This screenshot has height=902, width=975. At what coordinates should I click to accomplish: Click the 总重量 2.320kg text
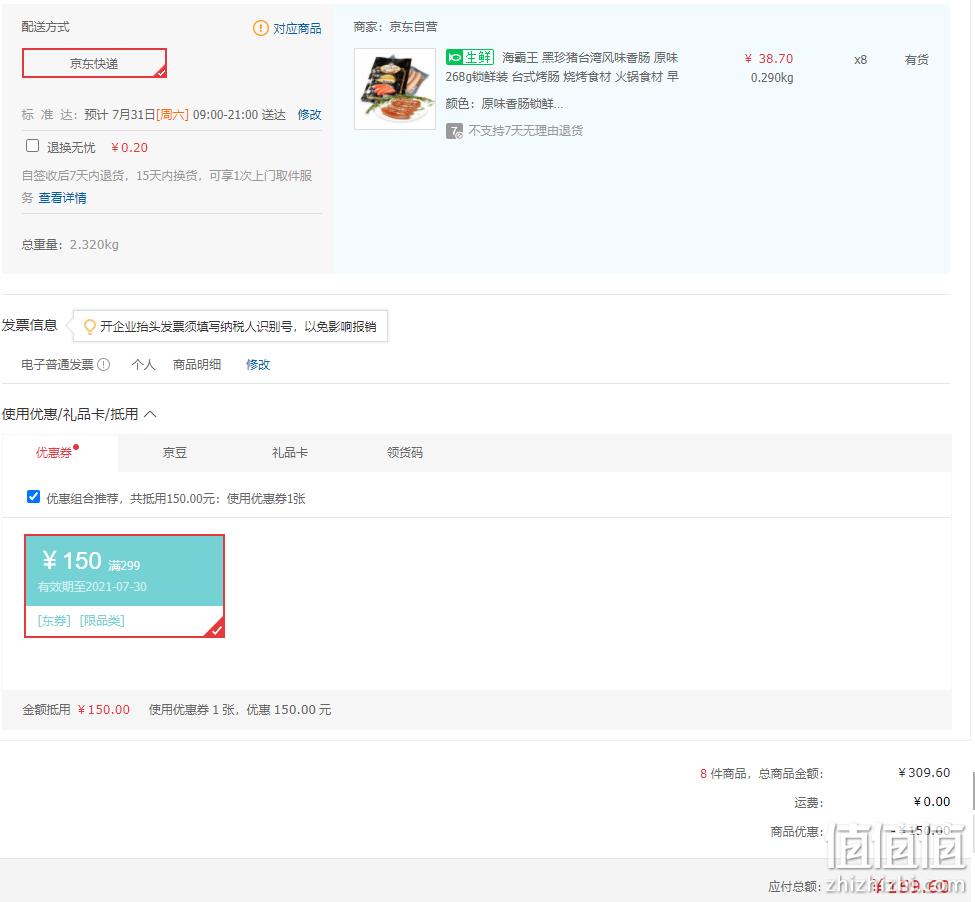pos(70,244)
